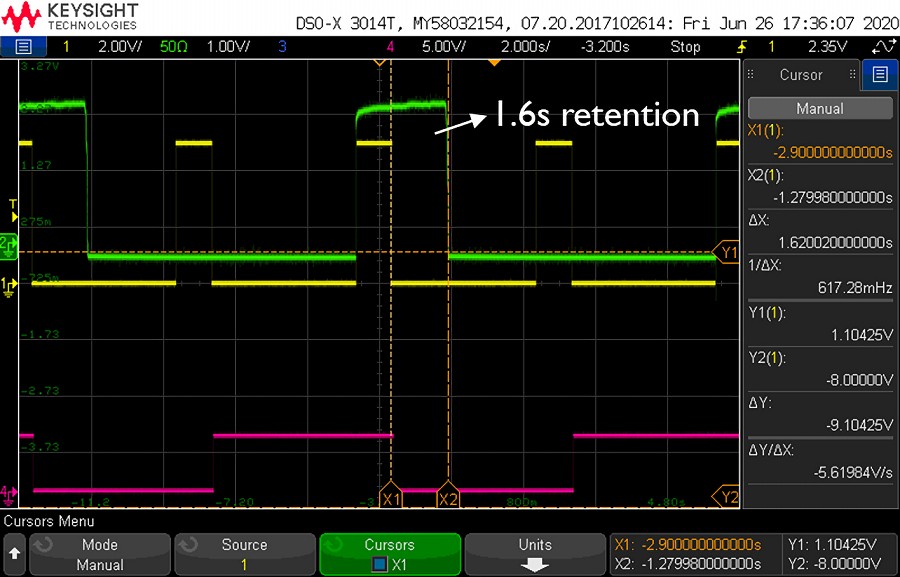Click the trigger rising-edge icon
This screenshot has width=900, height=577.
tap(741, 47)
